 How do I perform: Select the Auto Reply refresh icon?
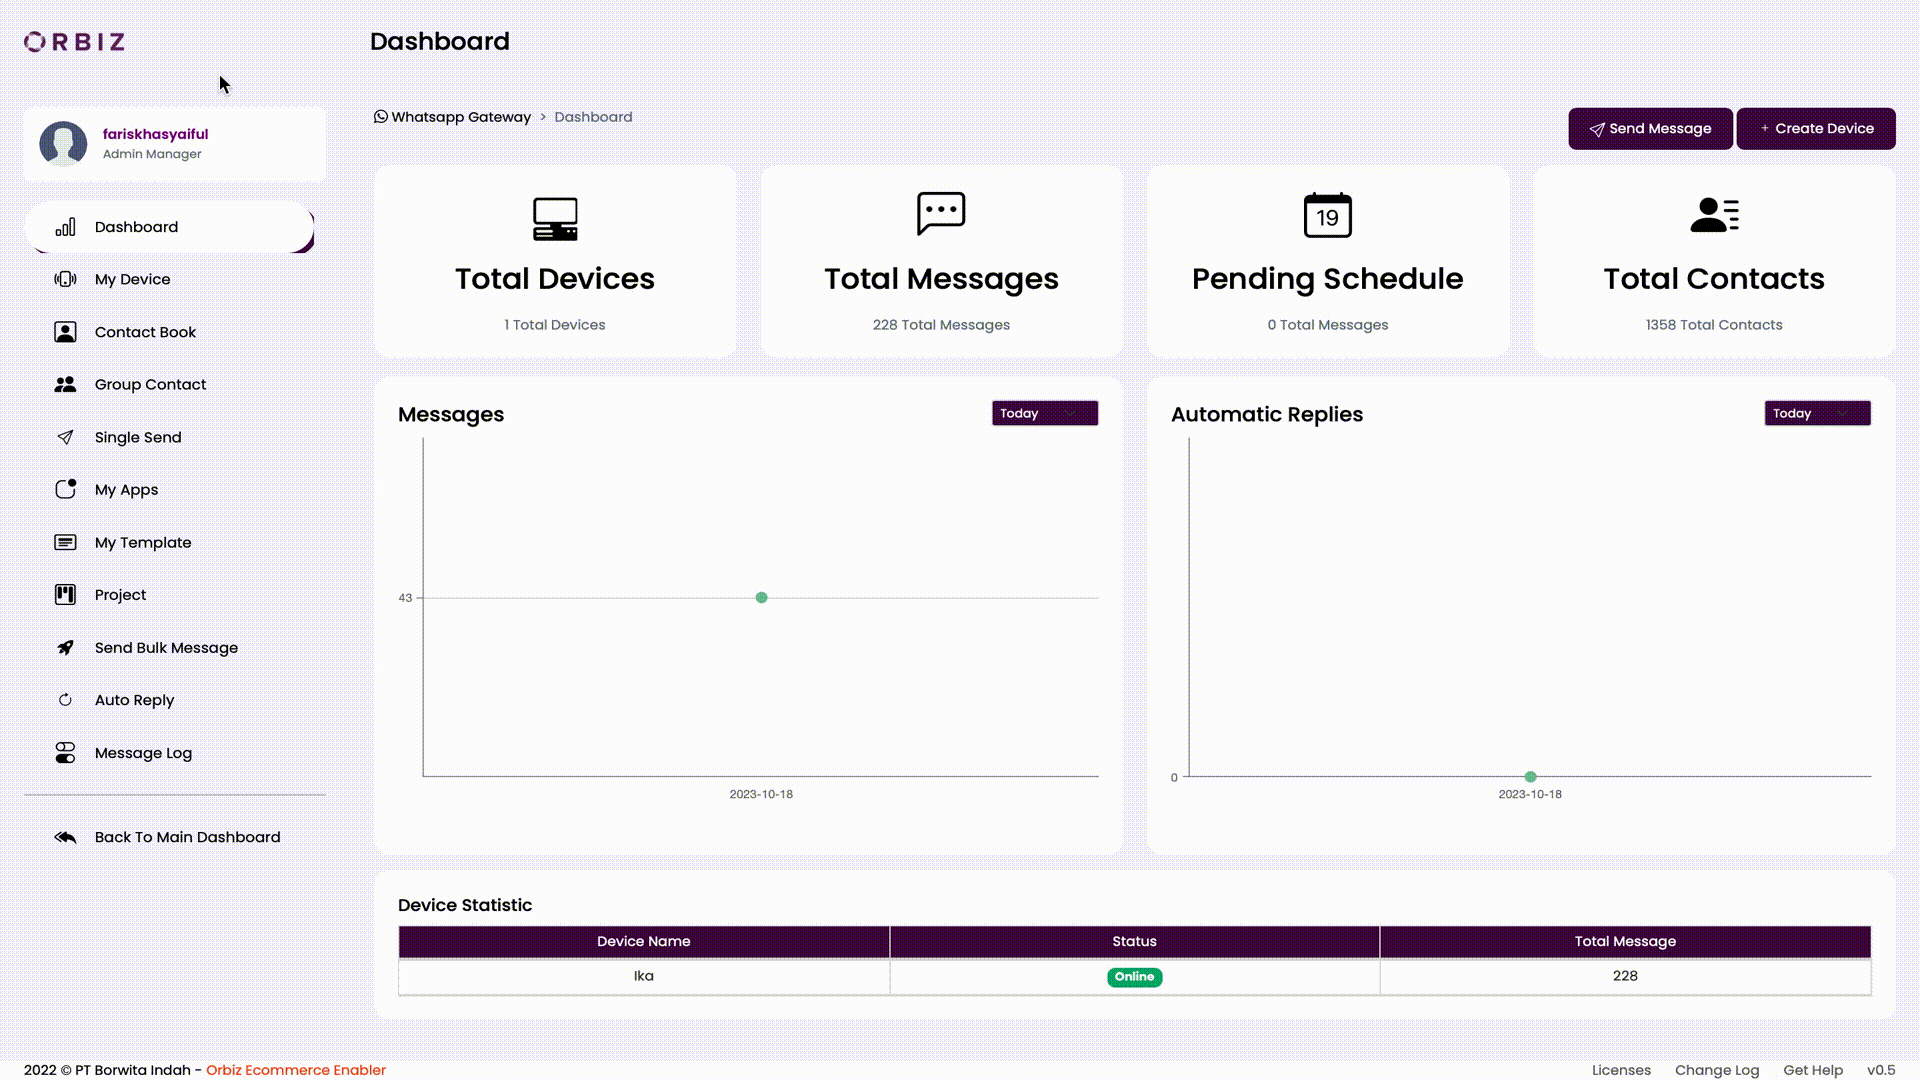[x=65, y=699]
